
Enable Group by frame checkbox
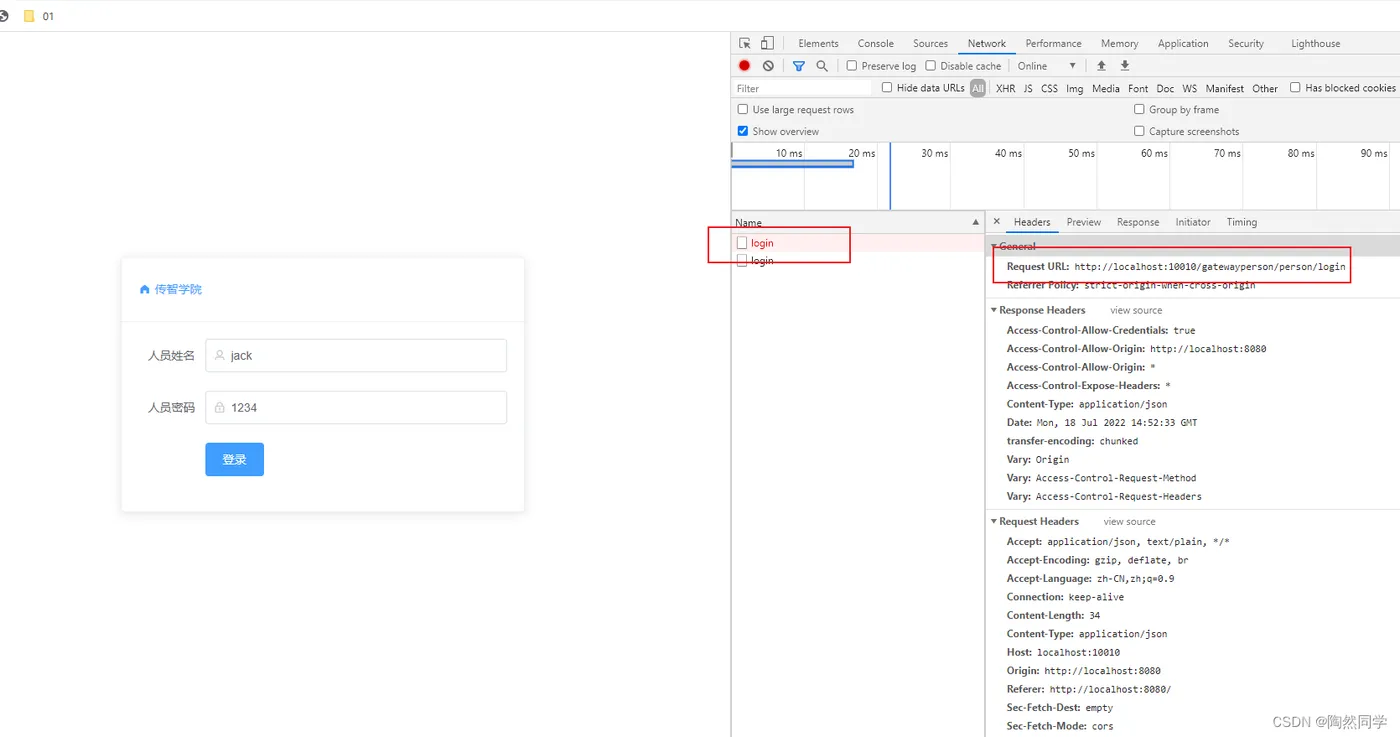[1139, 110]
